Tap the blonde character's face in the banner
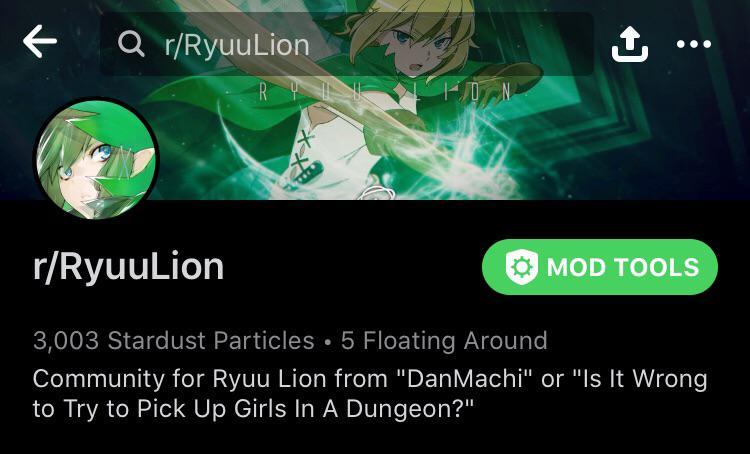 coord(420,44)
